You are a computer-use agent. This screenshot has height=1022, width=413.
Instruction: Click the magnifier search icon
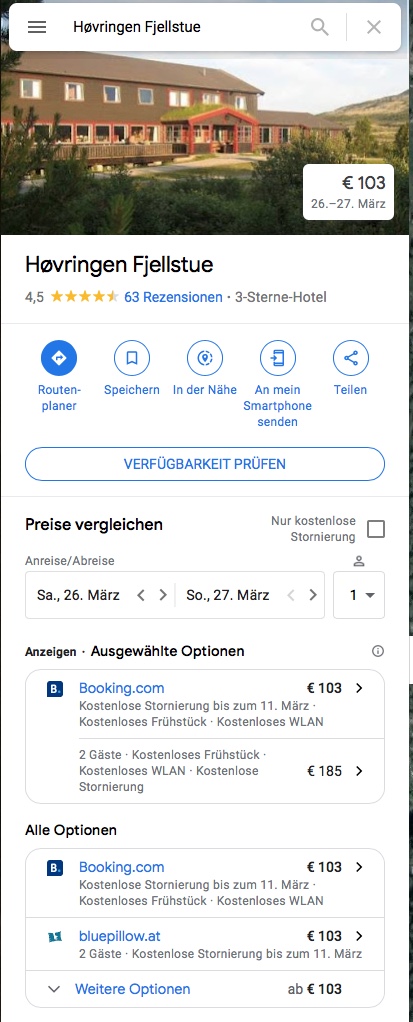320,27
